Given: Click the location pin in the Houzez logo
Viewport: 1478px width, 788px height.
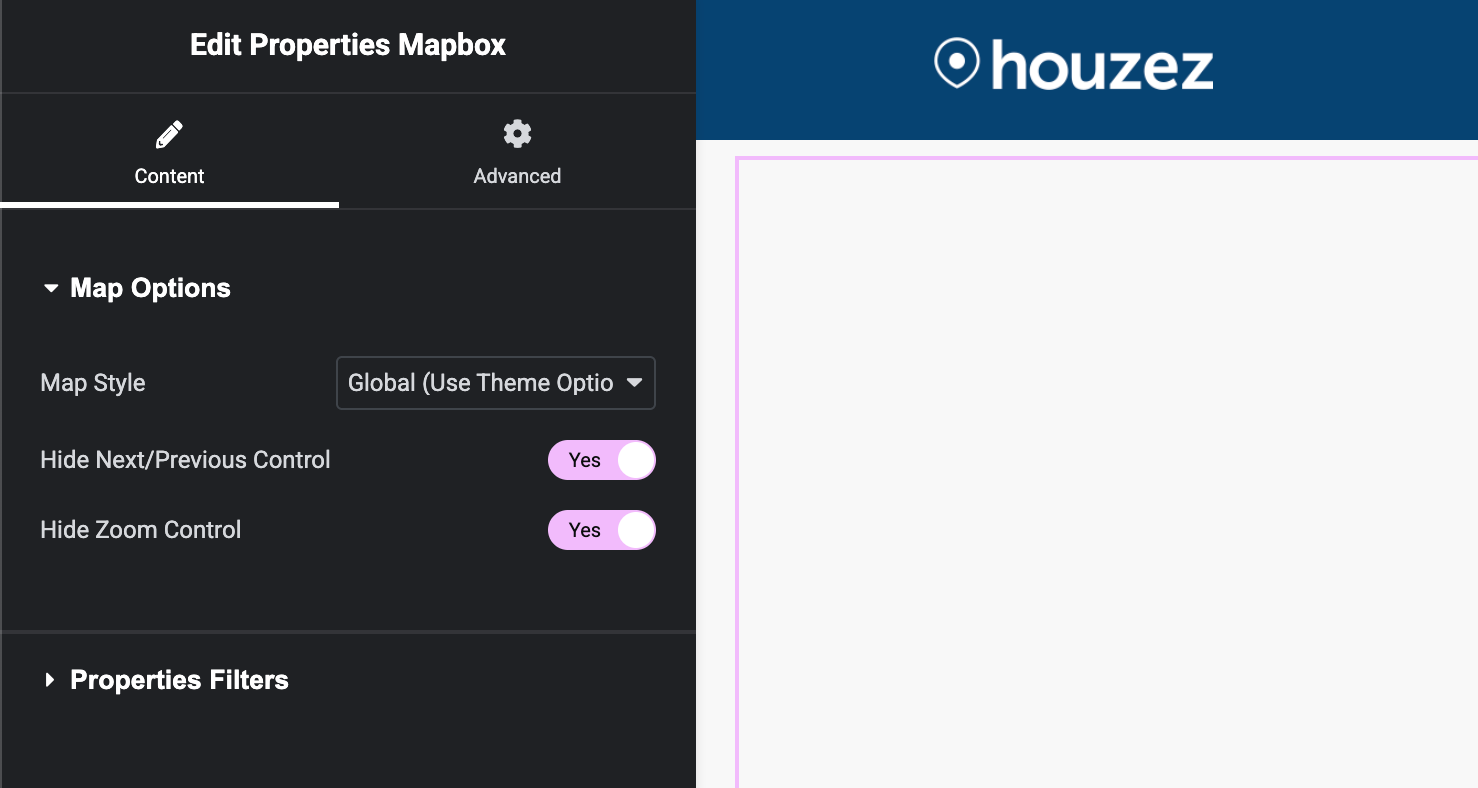Looking at the screenshot, I should click(957, 64).
